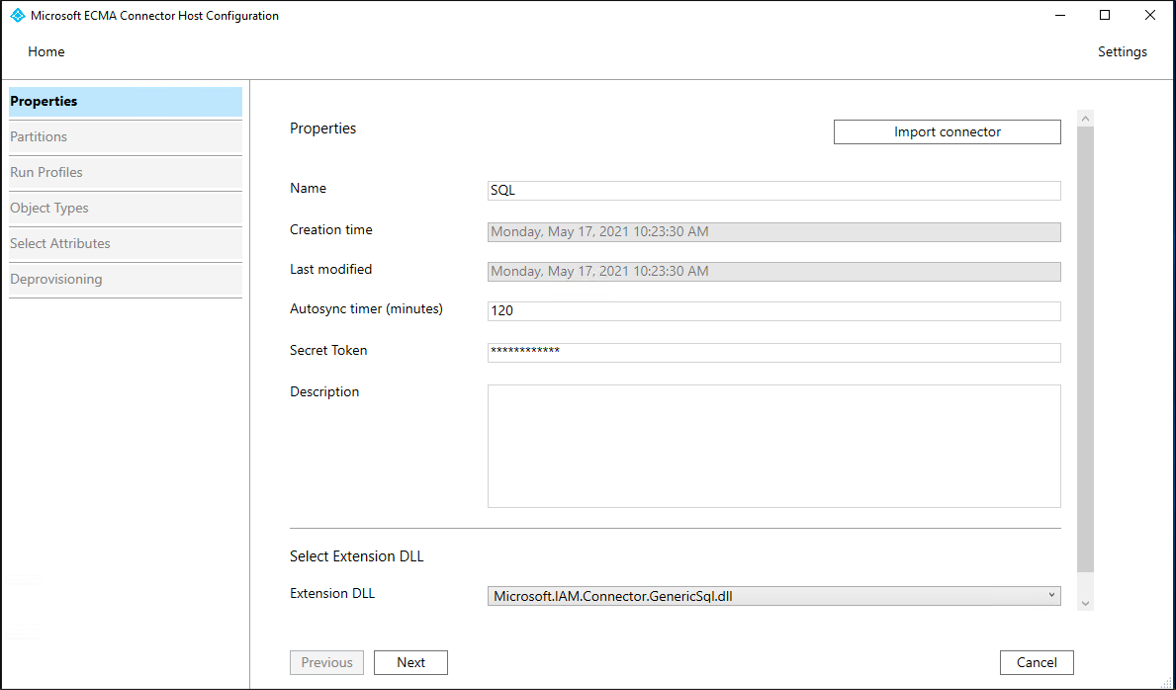1176x690 pixels.
Task: Open the Extension DLL dropdown
Action: coord(774,596)
